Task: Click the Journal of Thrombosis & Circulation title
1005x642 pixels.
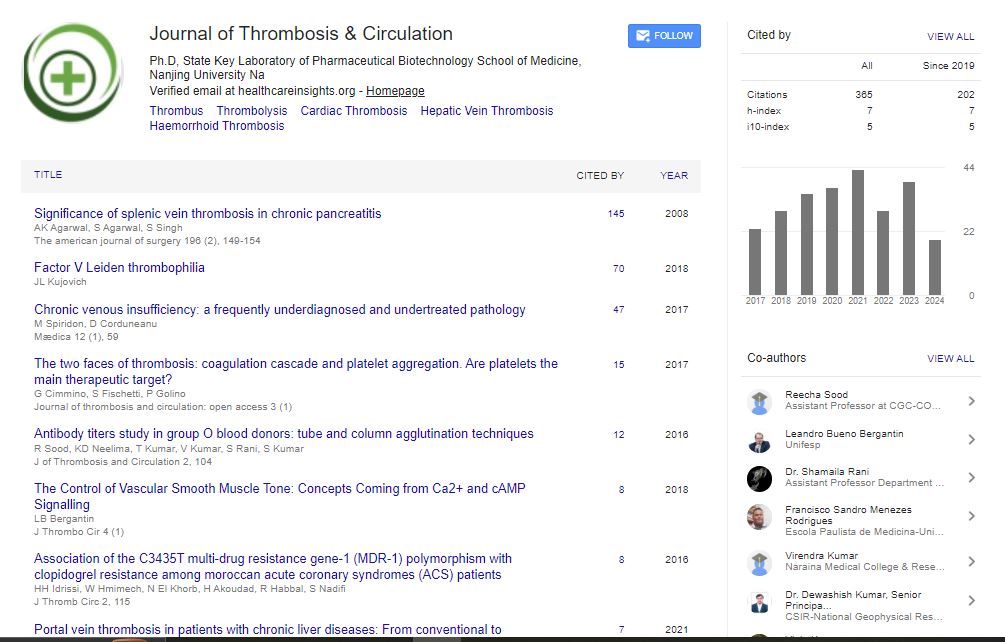Action: coord(301,33)
